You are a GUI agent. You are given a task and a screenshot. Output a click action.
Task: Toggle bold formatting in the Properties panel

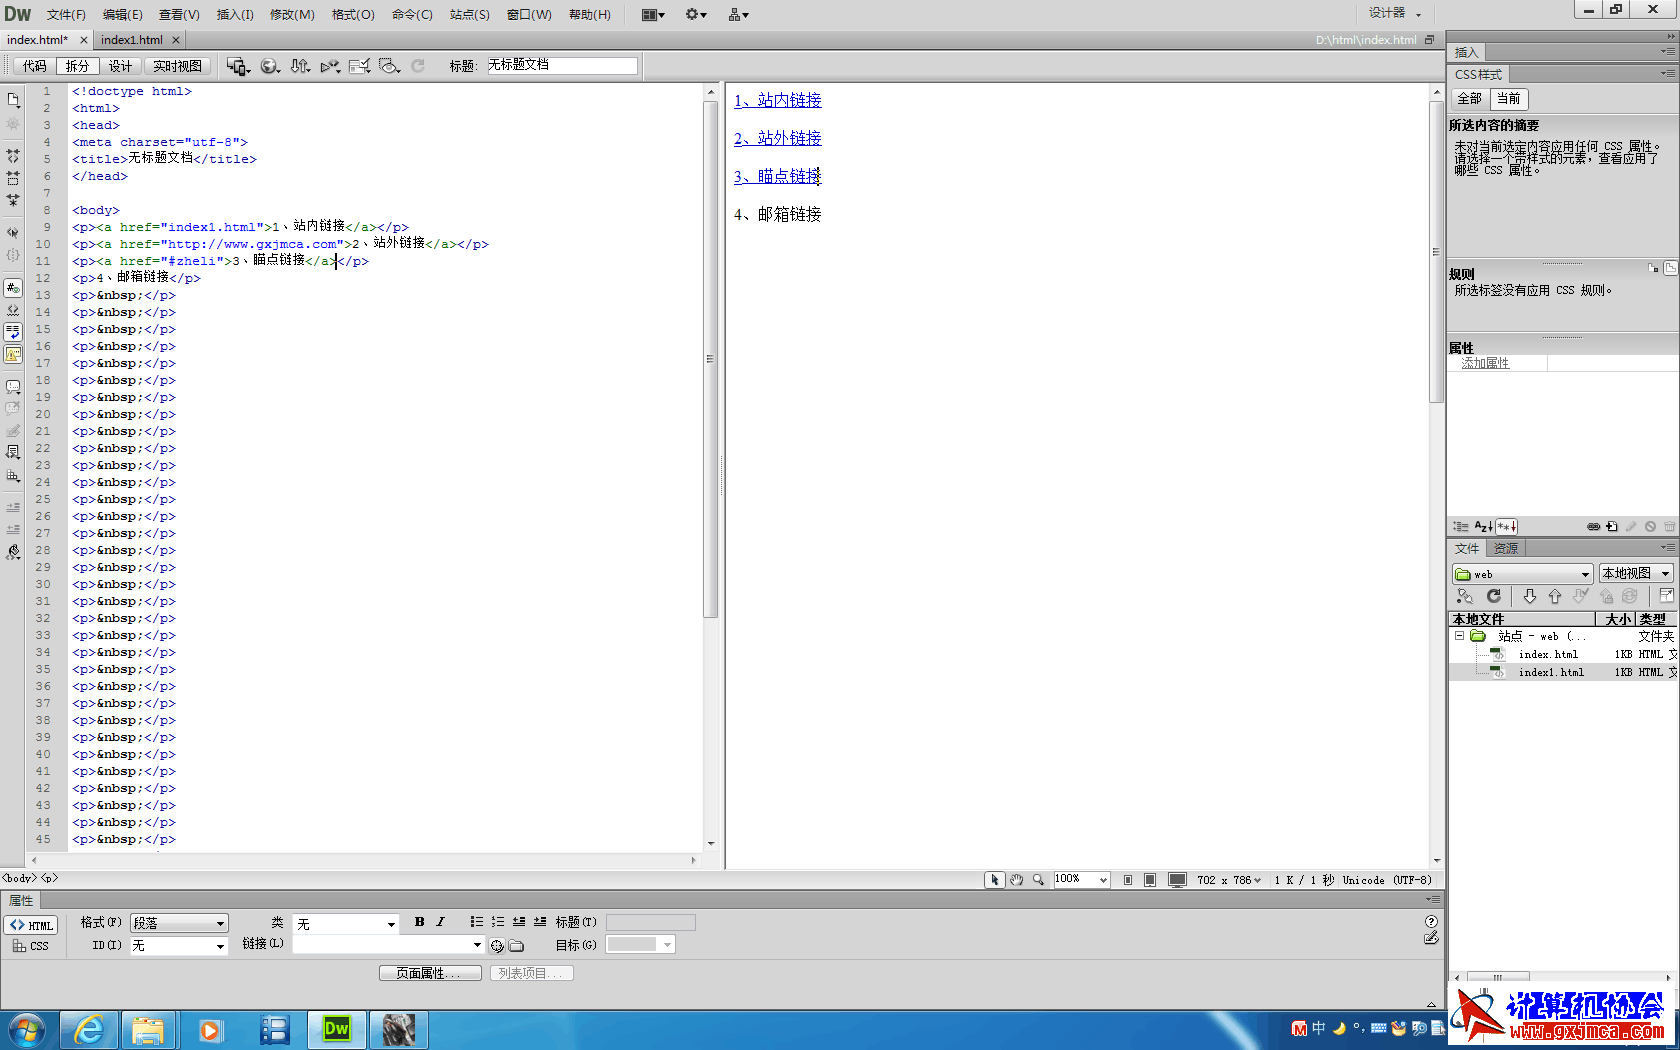(419, 922)
